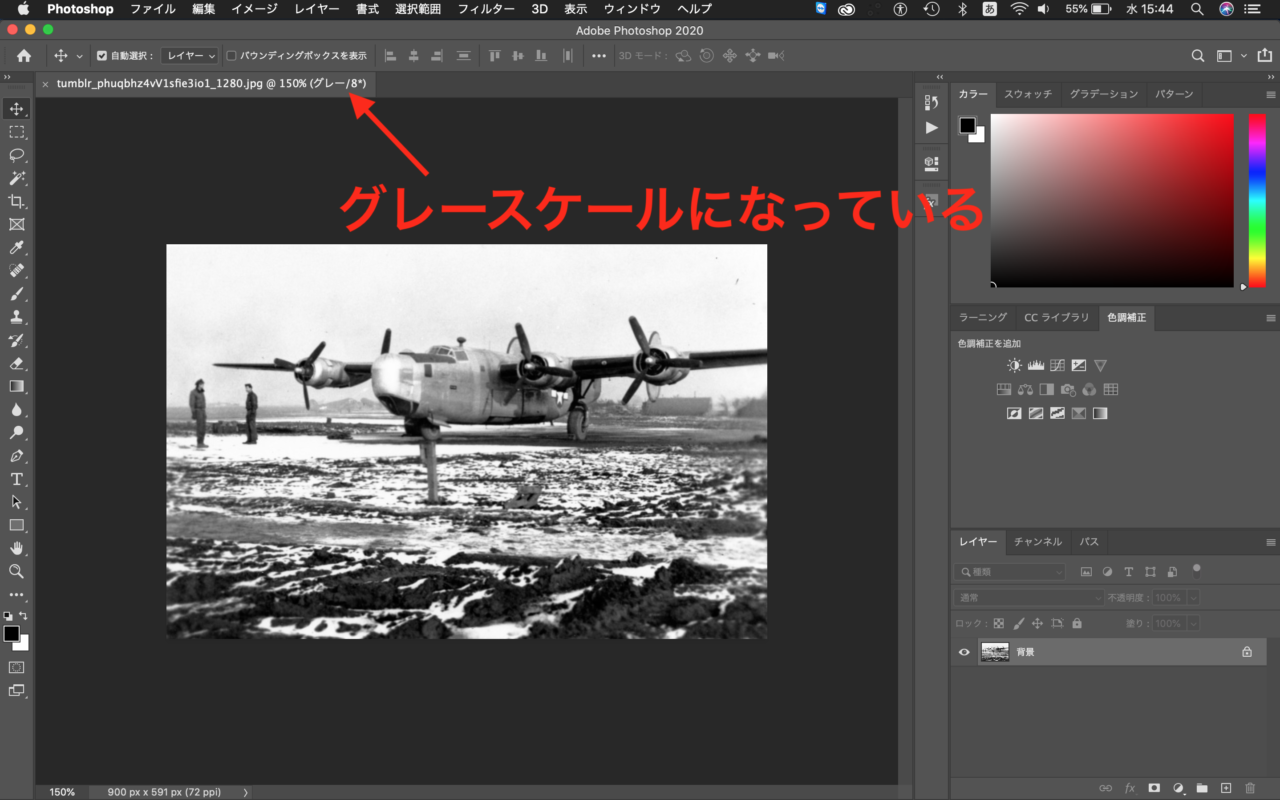Toggle 自動選択 checkbox
1280x800 pixels.
tap(101, 56)
